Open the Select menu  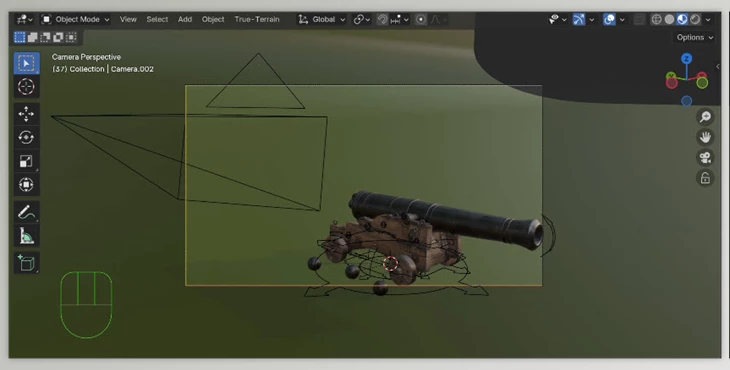[157, 20]
